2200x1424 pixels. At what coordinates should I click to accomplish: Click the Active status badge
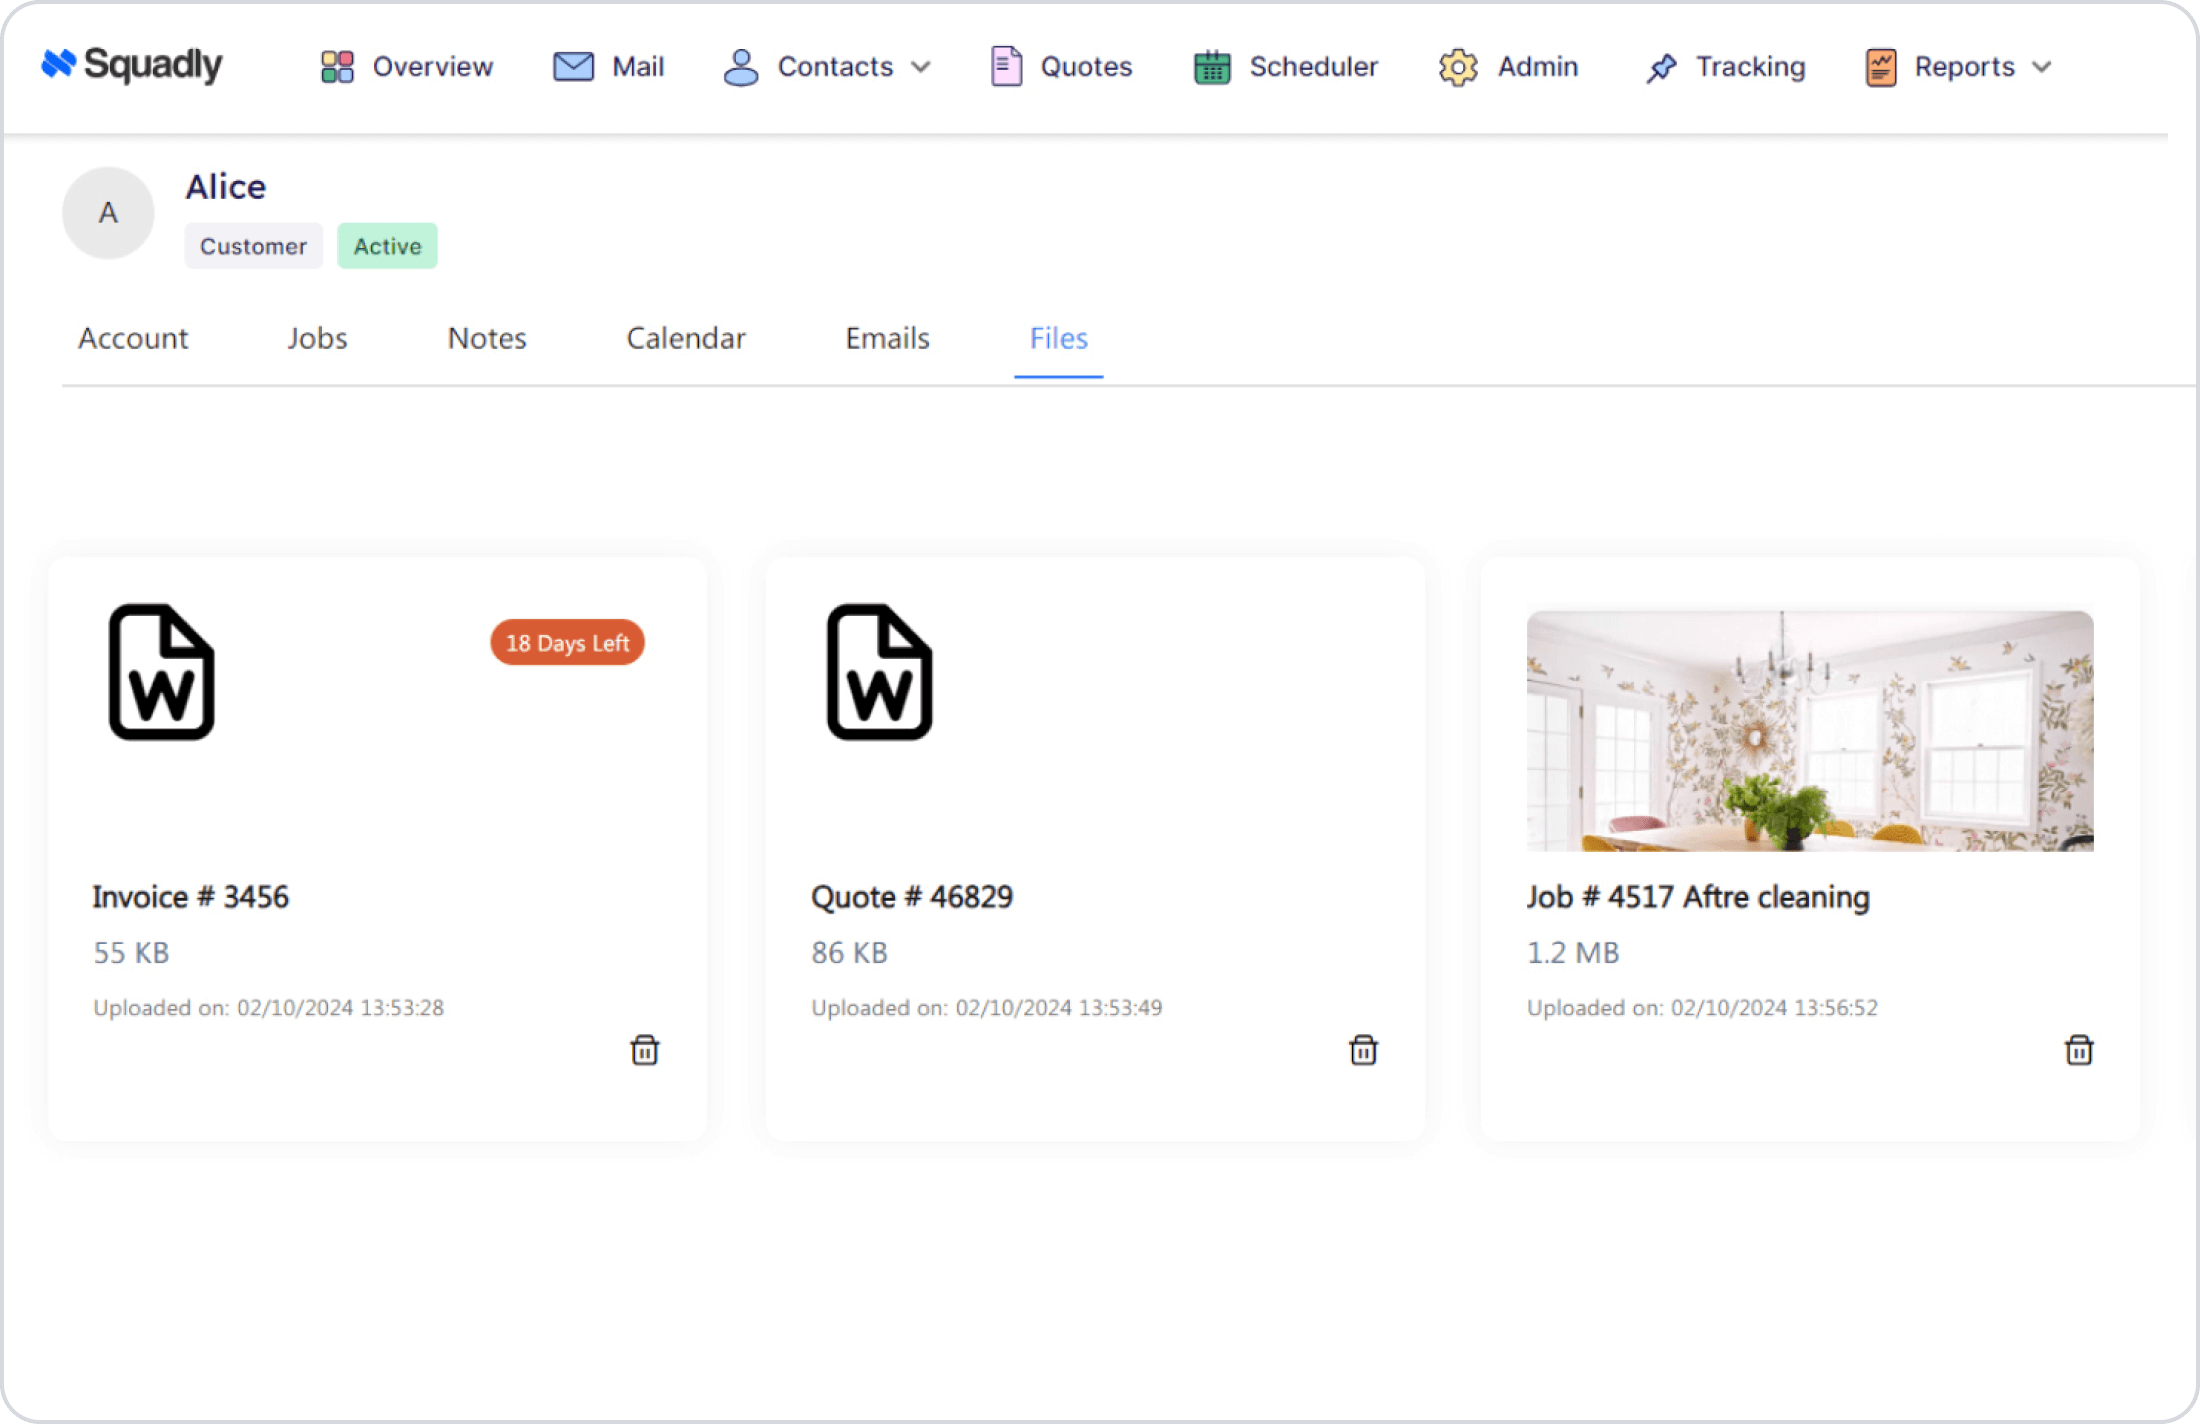[387, 246]
